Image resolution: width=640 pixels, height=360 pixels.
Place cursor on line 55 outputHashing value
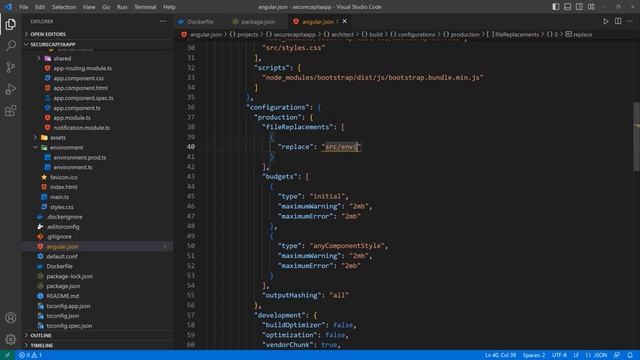click(339, 295)
